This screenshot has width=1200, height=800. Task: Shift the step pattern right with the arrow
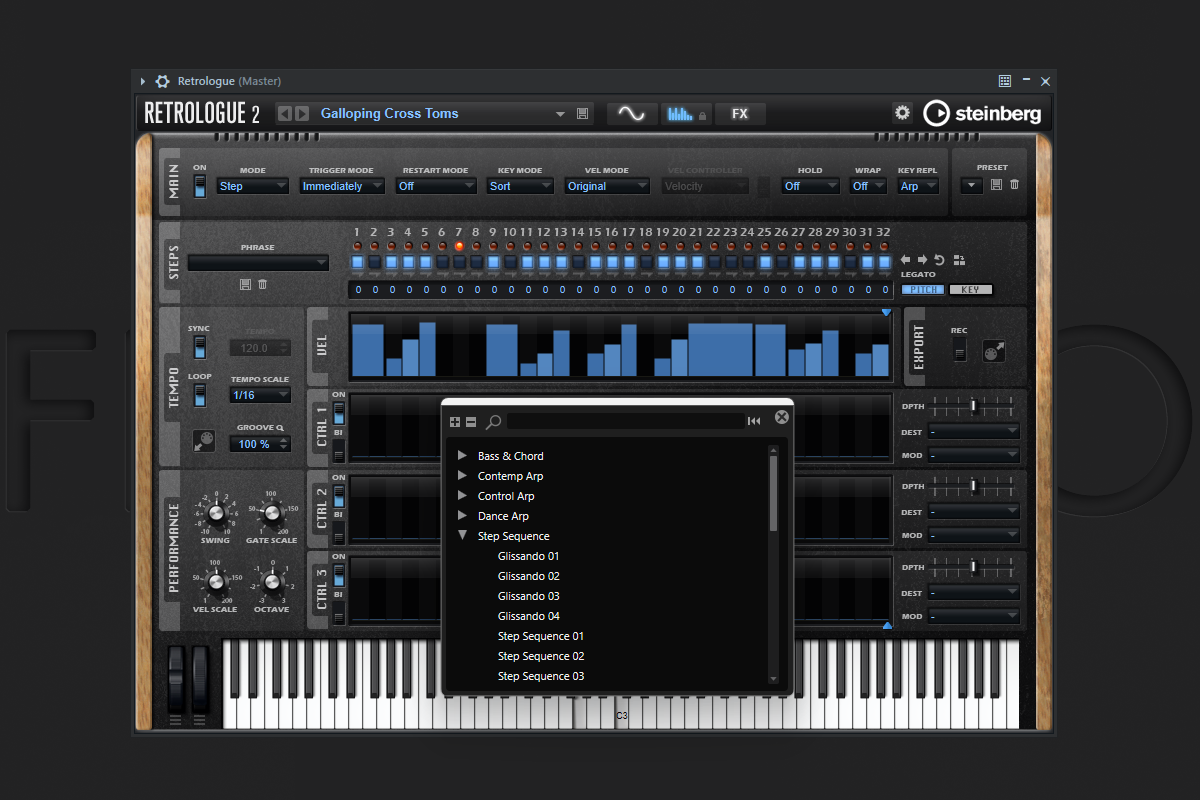tap(923, 260)
